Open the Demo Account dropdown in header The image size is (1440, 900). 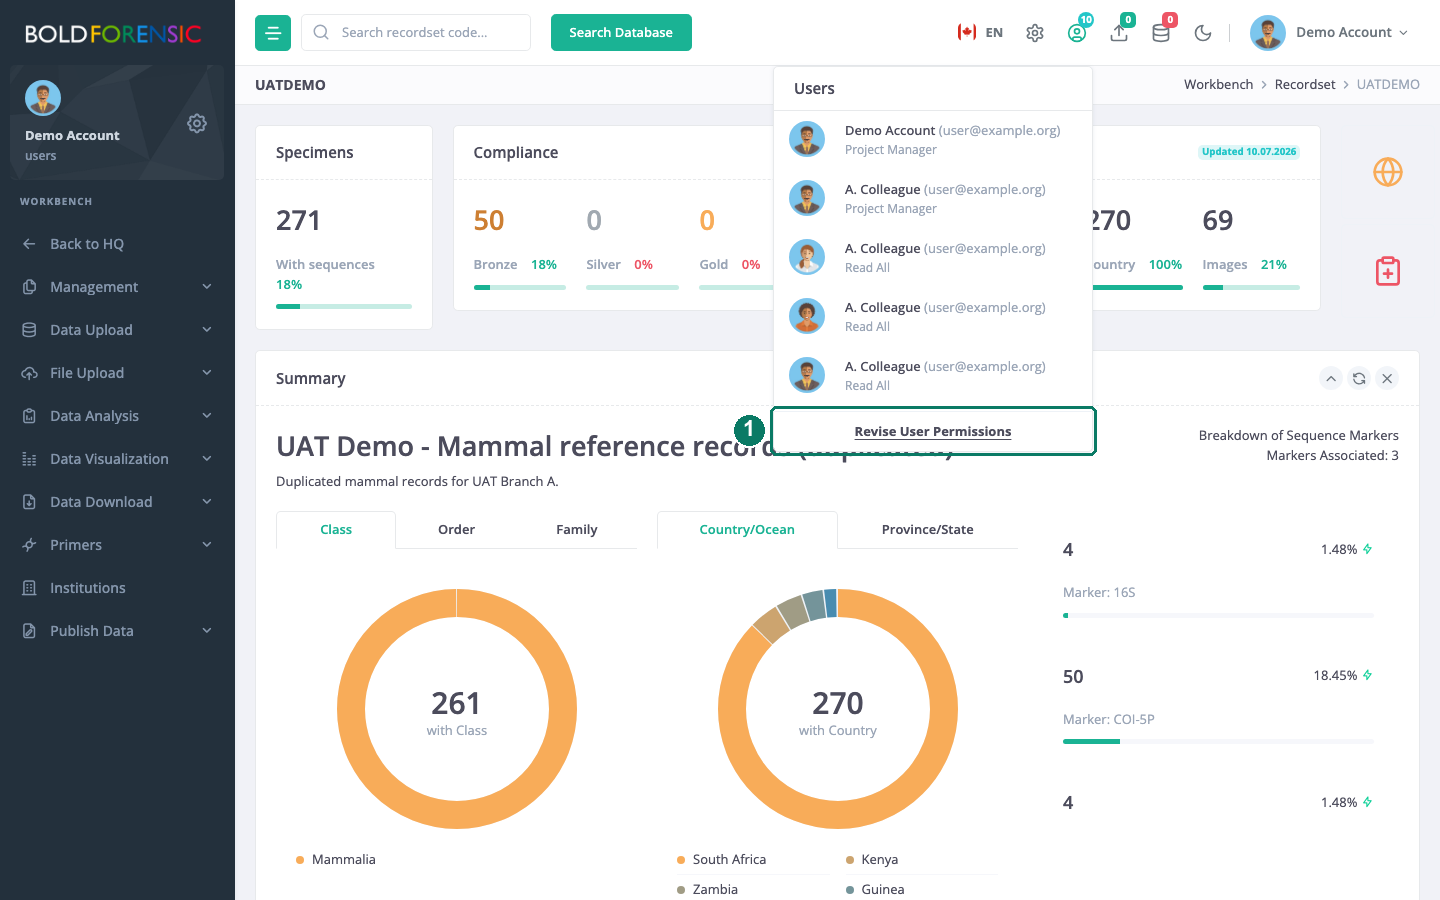pyautogui.click(x=1329, y=33)
